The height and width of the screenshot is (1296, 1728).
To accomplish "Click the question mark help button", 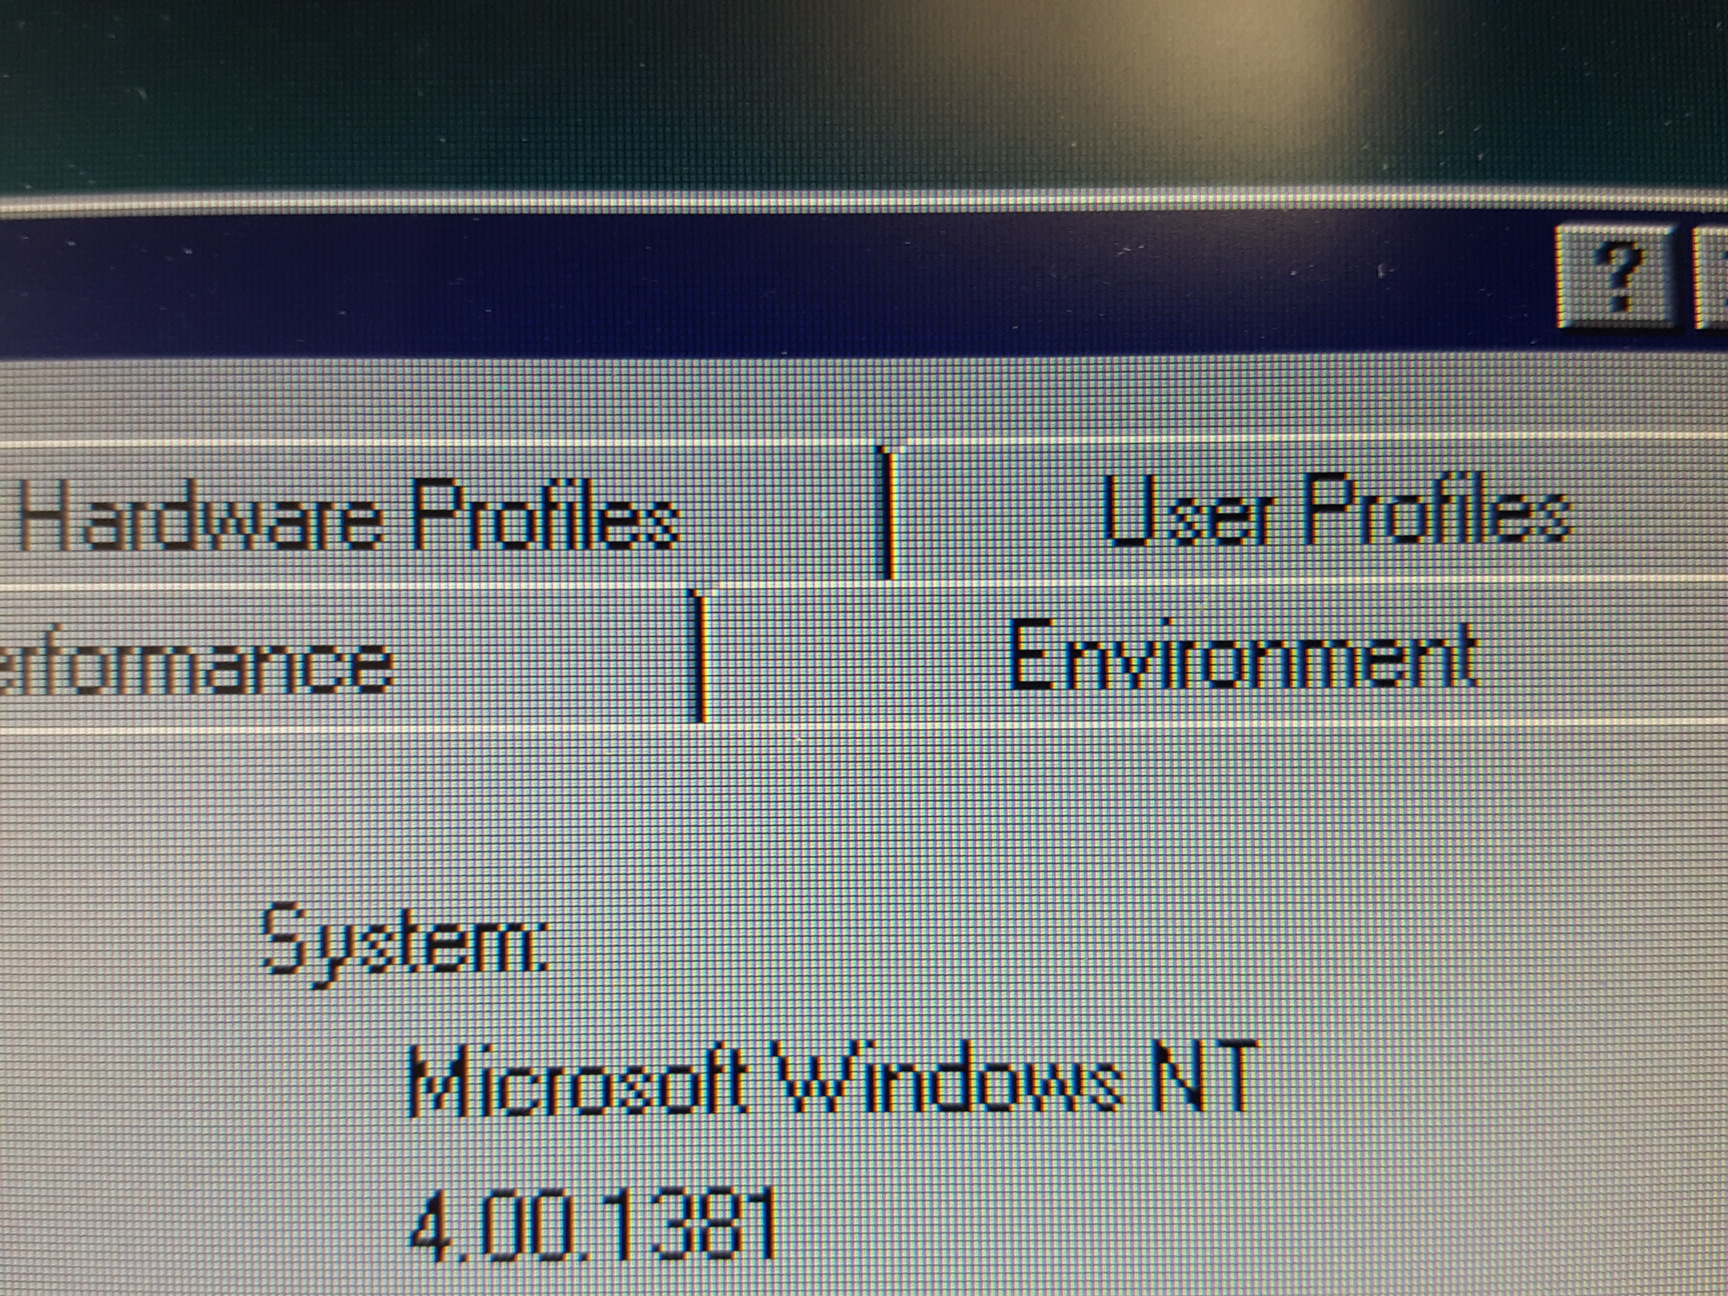I will coord(1617,277).
